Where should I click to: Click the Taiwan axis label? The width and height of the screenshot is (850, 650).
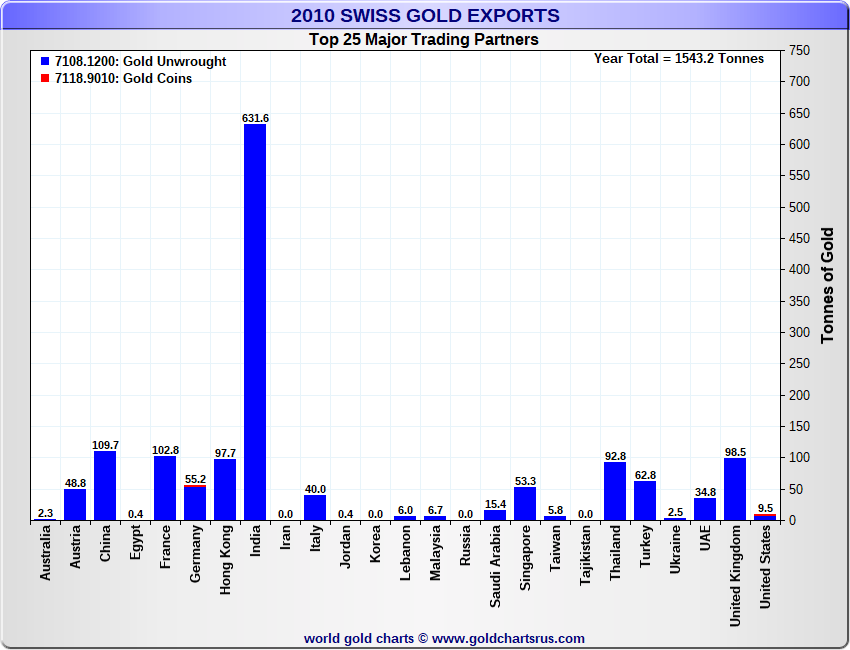[555, 548]
